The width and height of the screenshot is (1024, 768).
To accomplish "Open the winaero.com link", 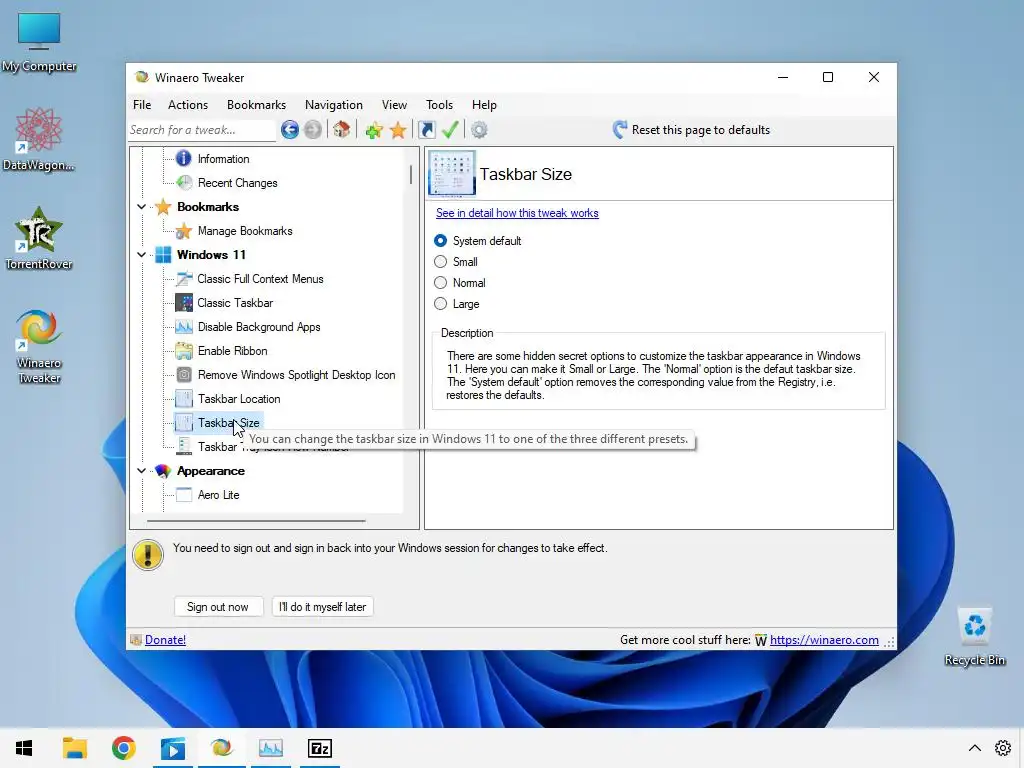I will coord(824,640).
